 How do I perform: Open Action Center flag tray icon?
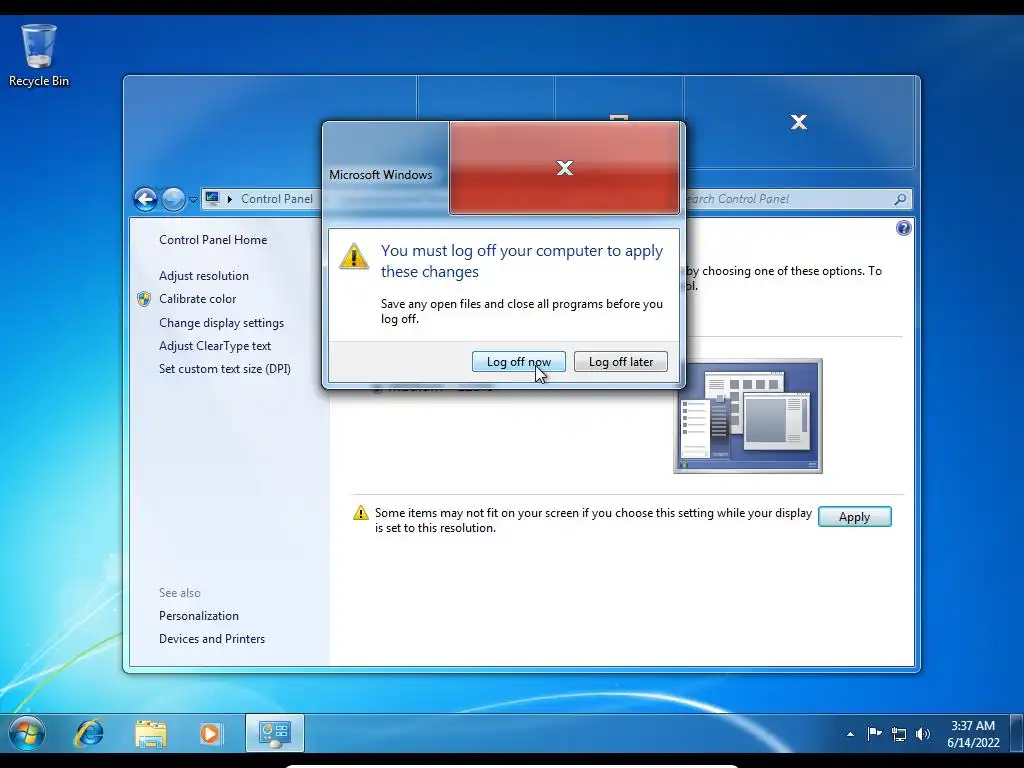coord(874,734)
